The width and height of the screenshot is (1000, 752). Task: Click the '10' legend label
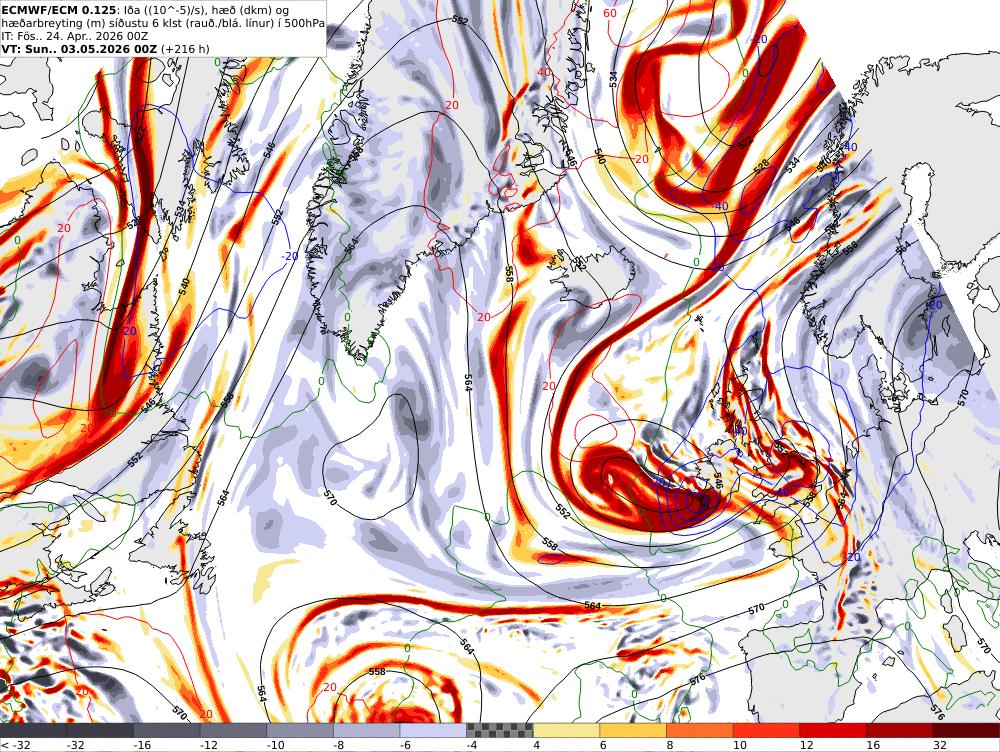coord(740,745)
